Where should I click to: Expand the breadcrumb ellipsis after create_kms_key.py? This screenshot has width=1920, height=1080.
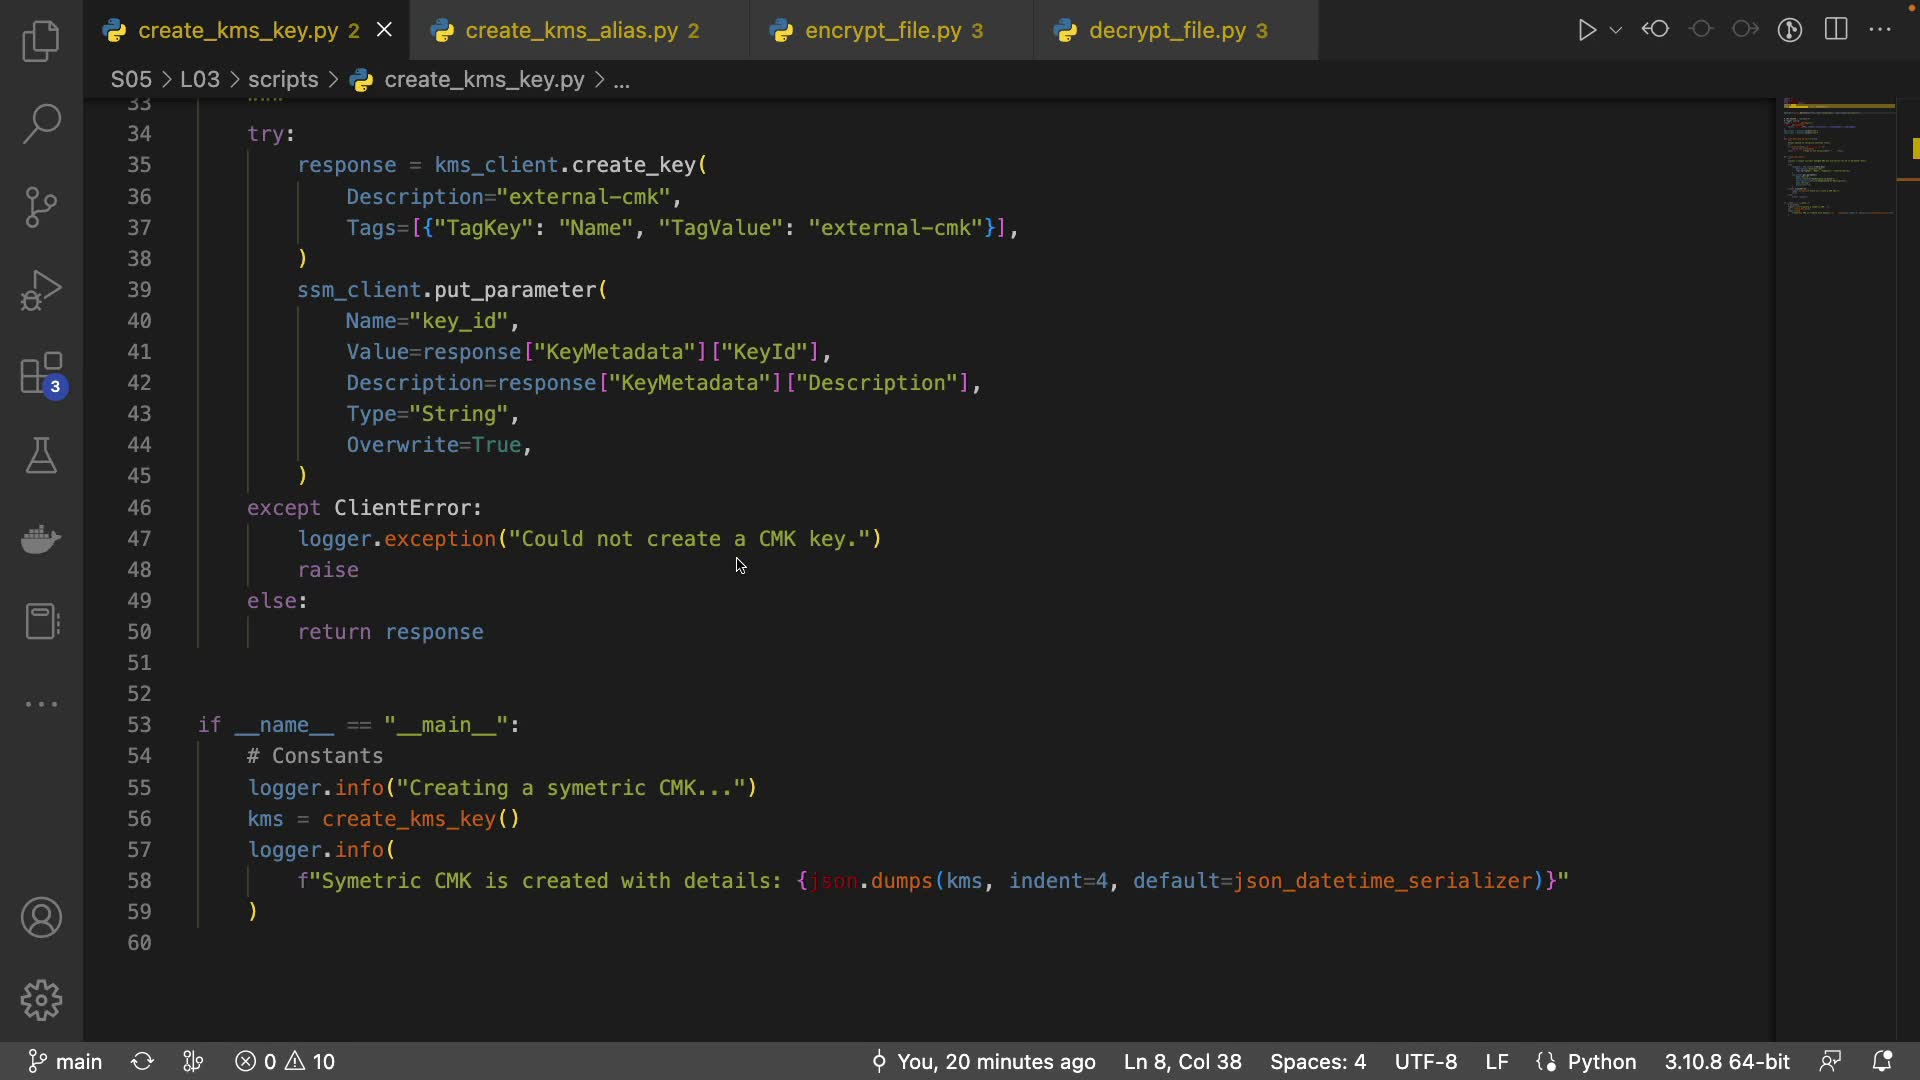click(x=621, y=80)
